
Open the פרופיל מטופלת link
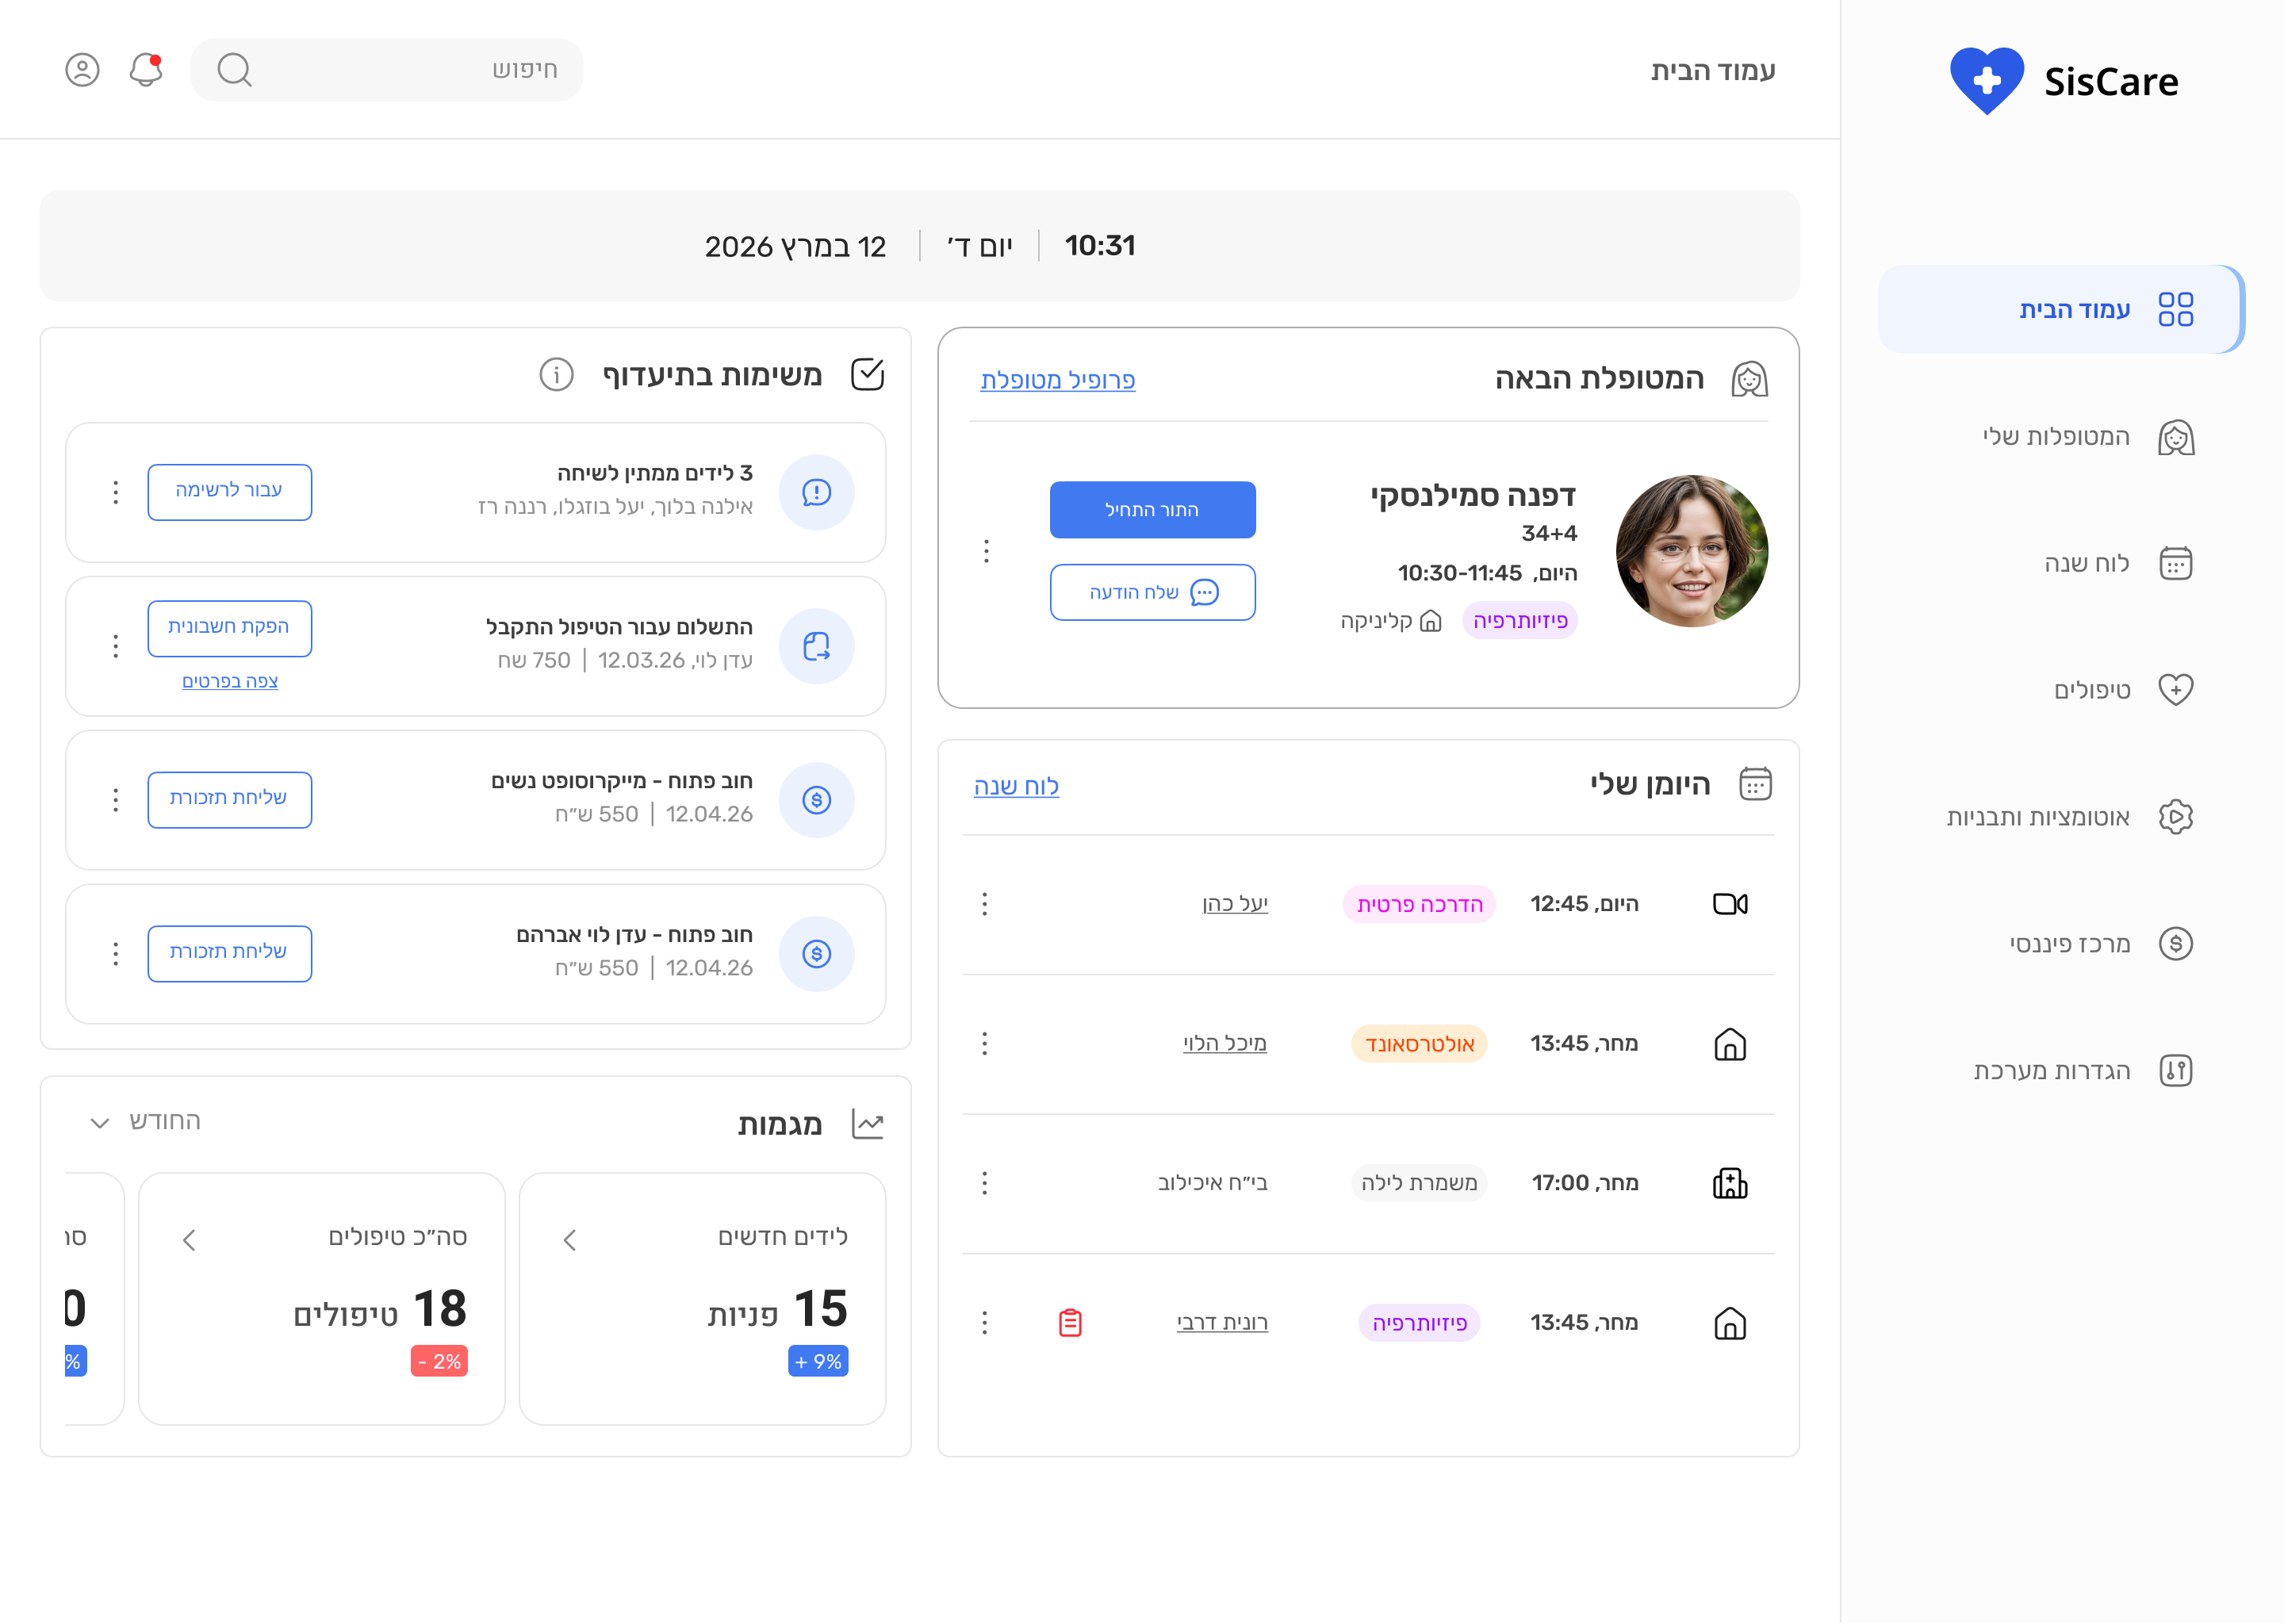pyautogui.click(x=1058, y=380)
